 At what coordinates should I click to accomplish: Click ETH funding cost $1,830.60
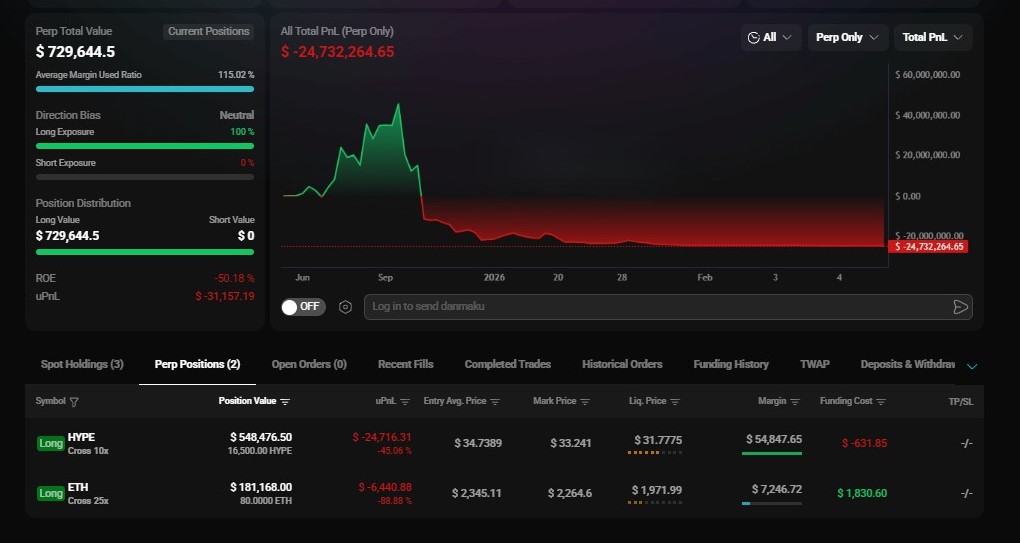[x=862, y=494]
